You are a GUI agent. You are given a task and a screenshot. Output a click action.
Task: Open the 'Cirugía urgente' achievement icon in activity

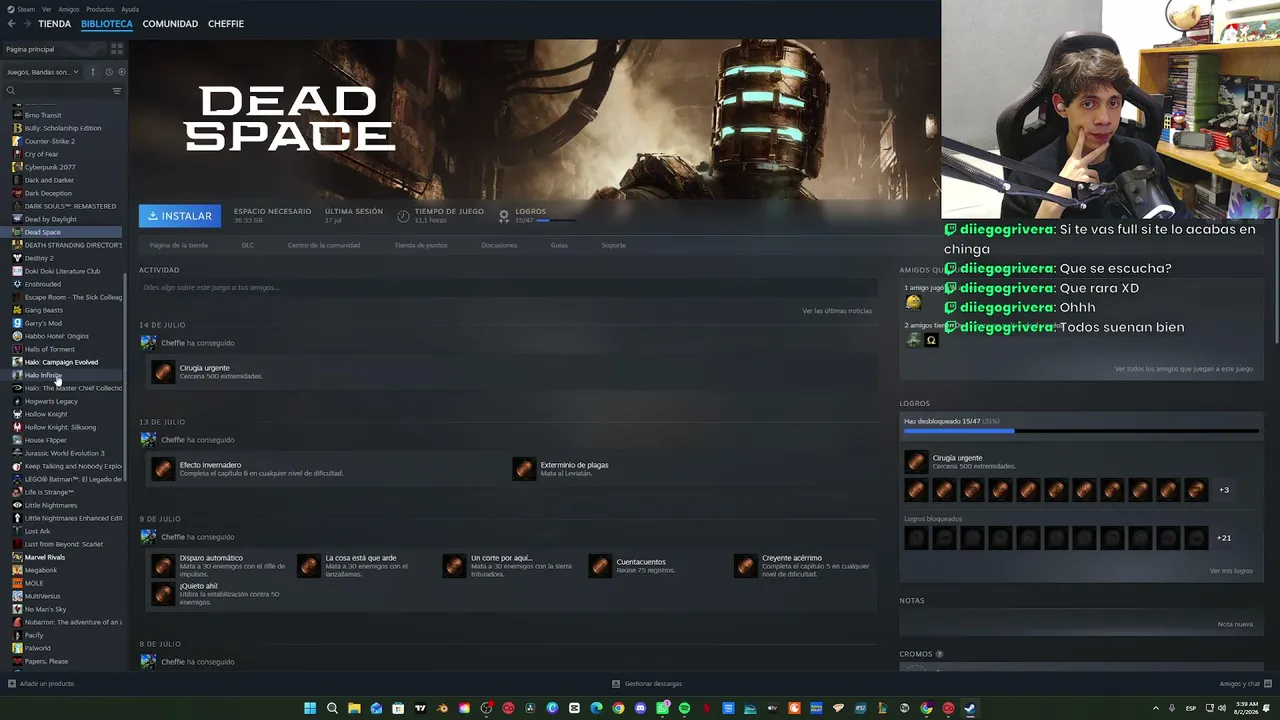click(163, 372)
